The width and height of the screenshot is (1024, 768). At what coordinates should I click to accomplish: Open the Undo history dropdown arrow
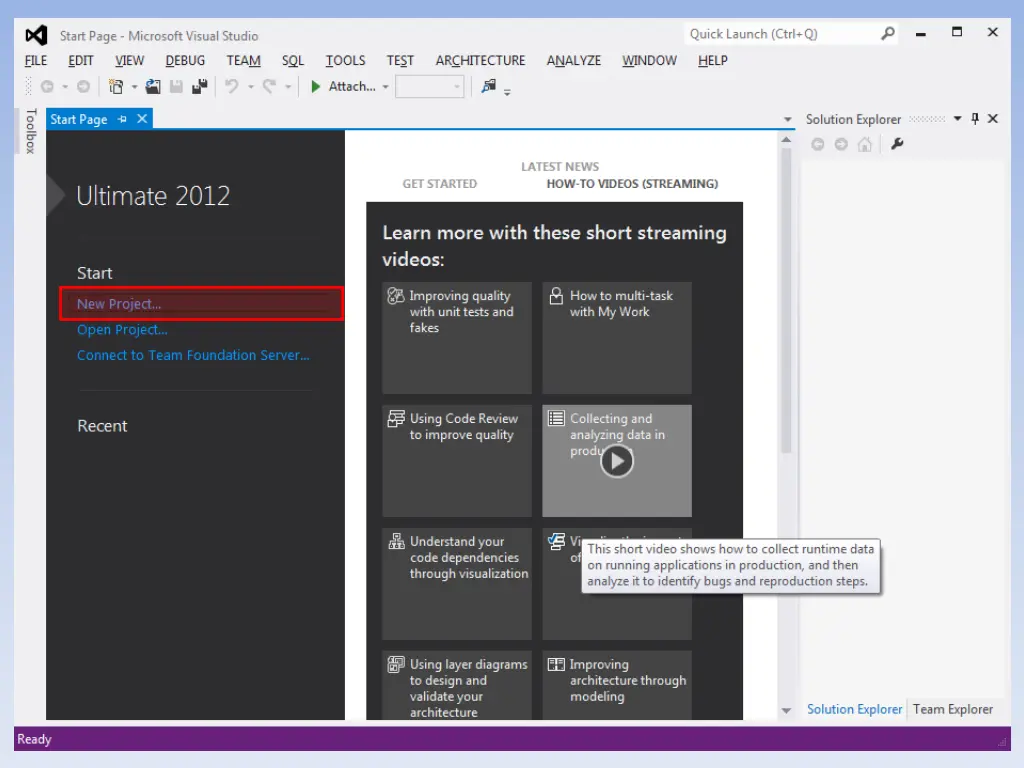pyautogui.click(x=251, y=87)
